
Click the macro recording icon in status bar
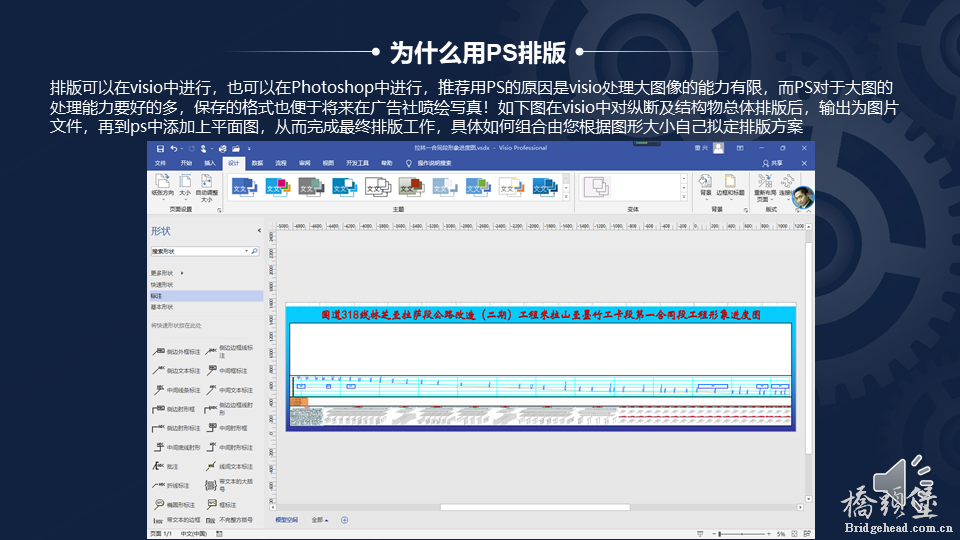tap(219, 534)
